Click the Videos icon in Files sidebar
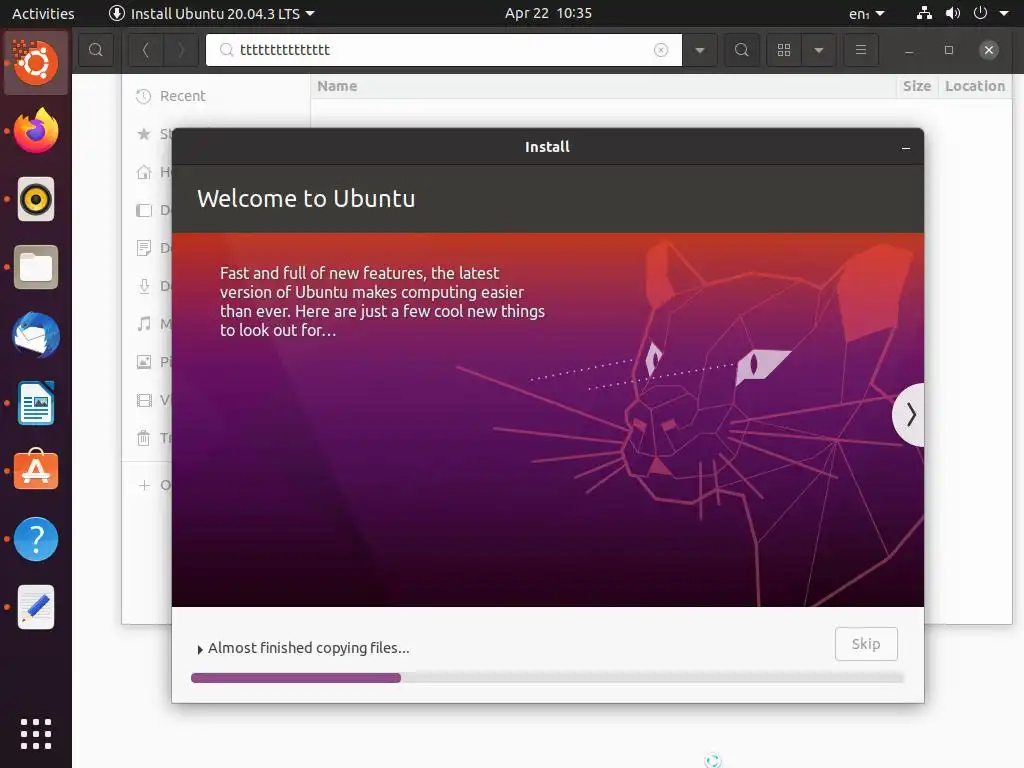The width and height of the screenshot is (1024, 768). (x=144, y=400)
